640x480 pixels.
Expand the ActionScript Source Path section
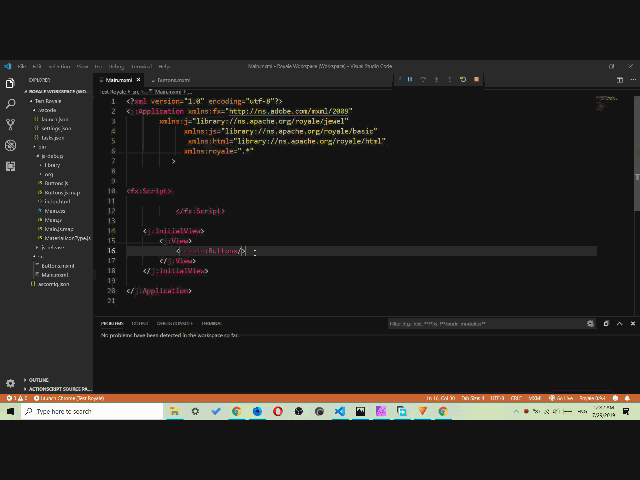(59, 389)
